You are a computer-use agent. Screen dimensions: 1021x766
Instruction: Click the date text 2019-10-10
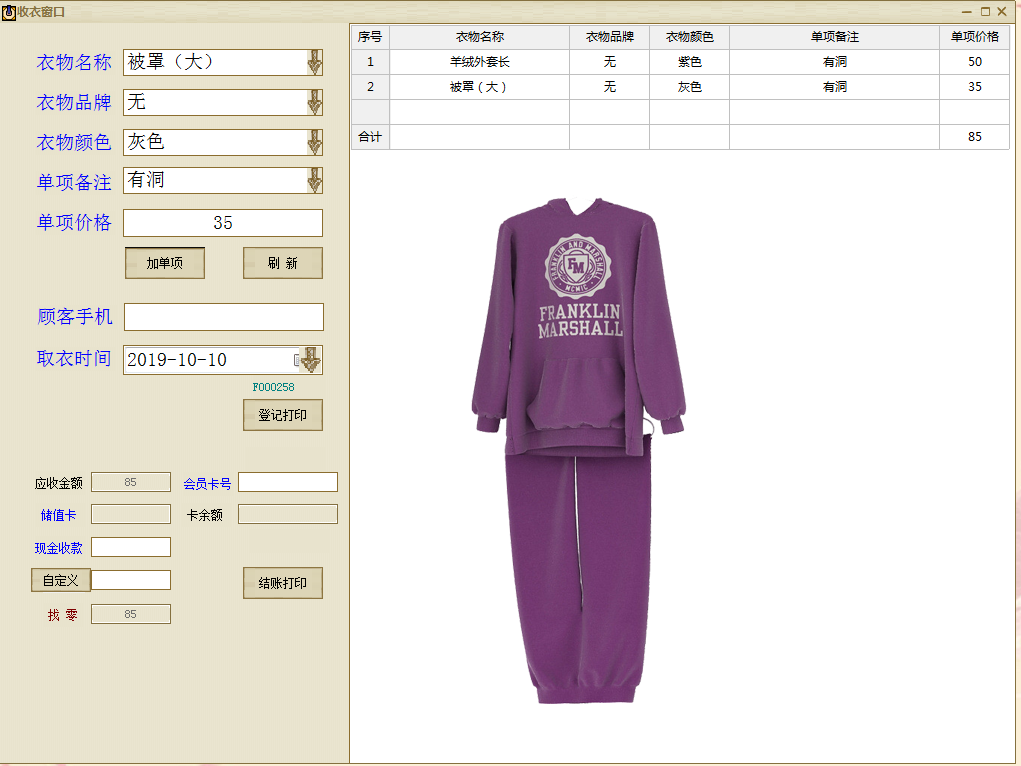point(177,360)
